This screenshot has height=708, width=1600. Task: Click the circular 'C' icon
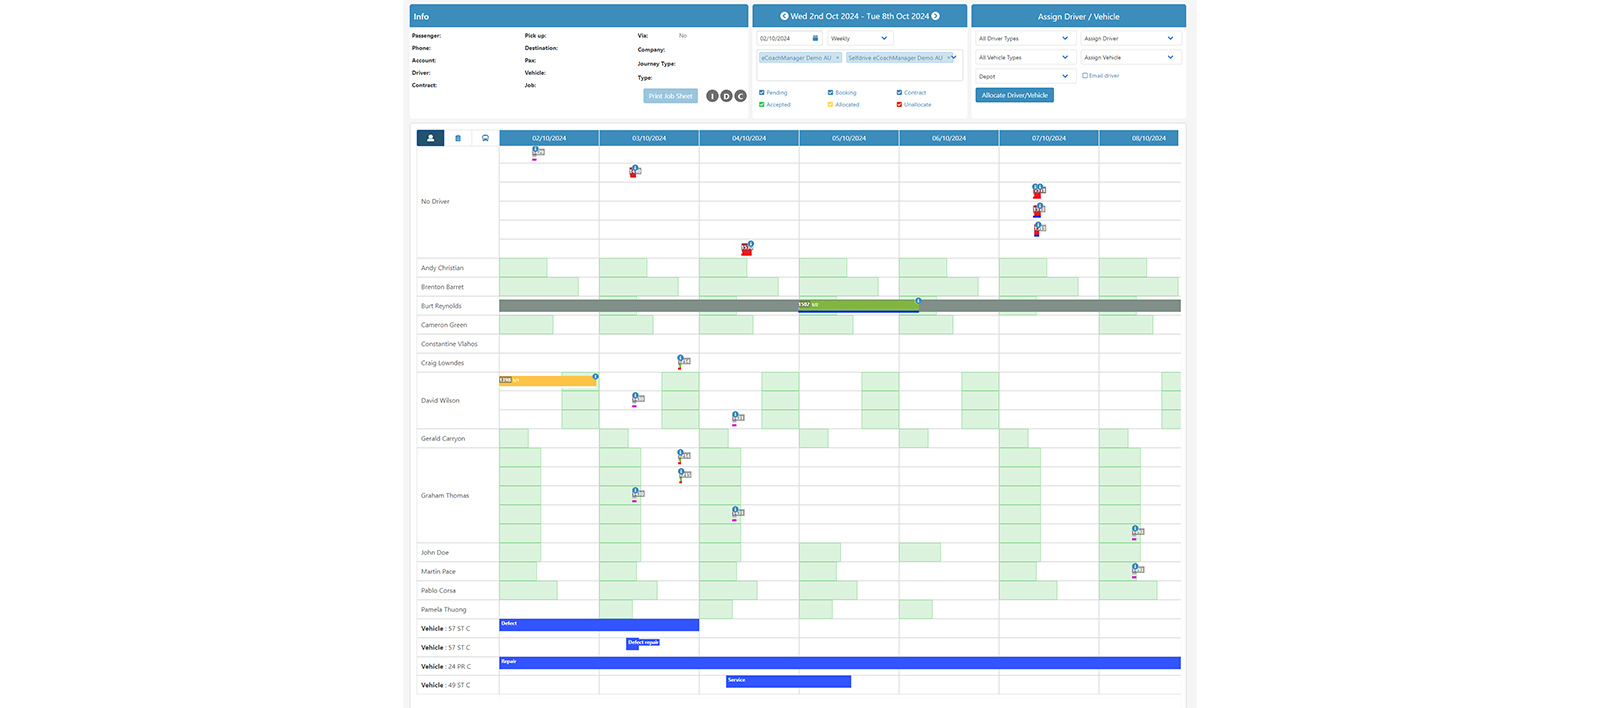tap(740, 96)
